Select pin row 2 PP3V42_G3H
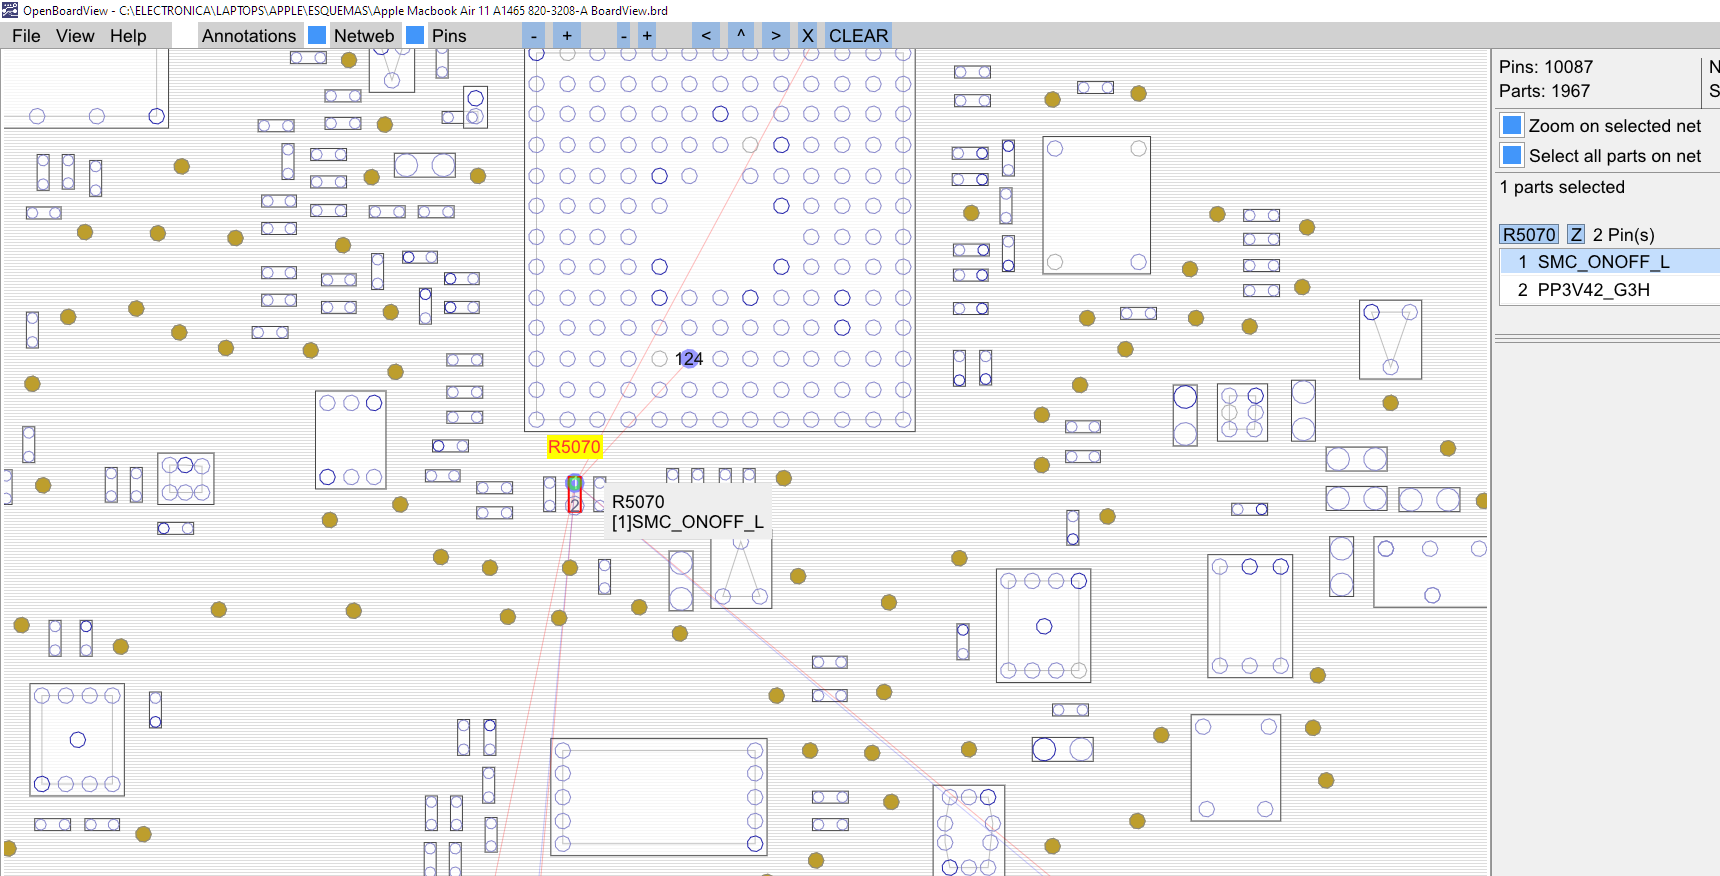This screenshot has width=1720, height=876. (1609, 290)
